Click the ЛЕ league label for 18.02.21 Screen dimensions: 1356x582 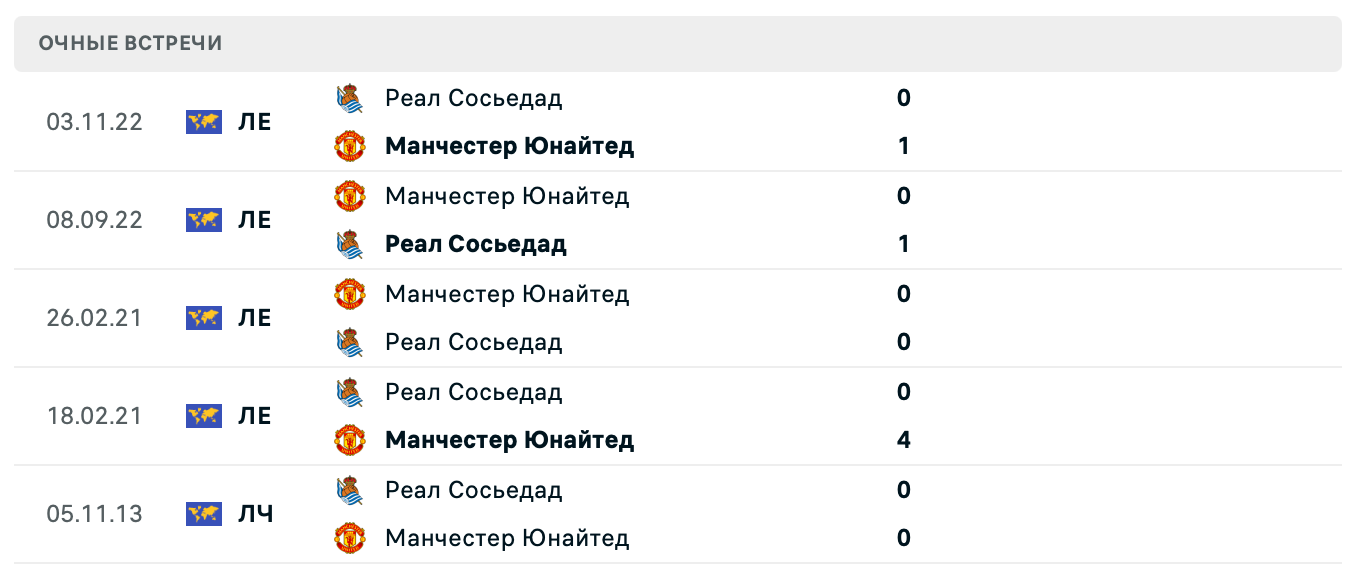[255, 416]
